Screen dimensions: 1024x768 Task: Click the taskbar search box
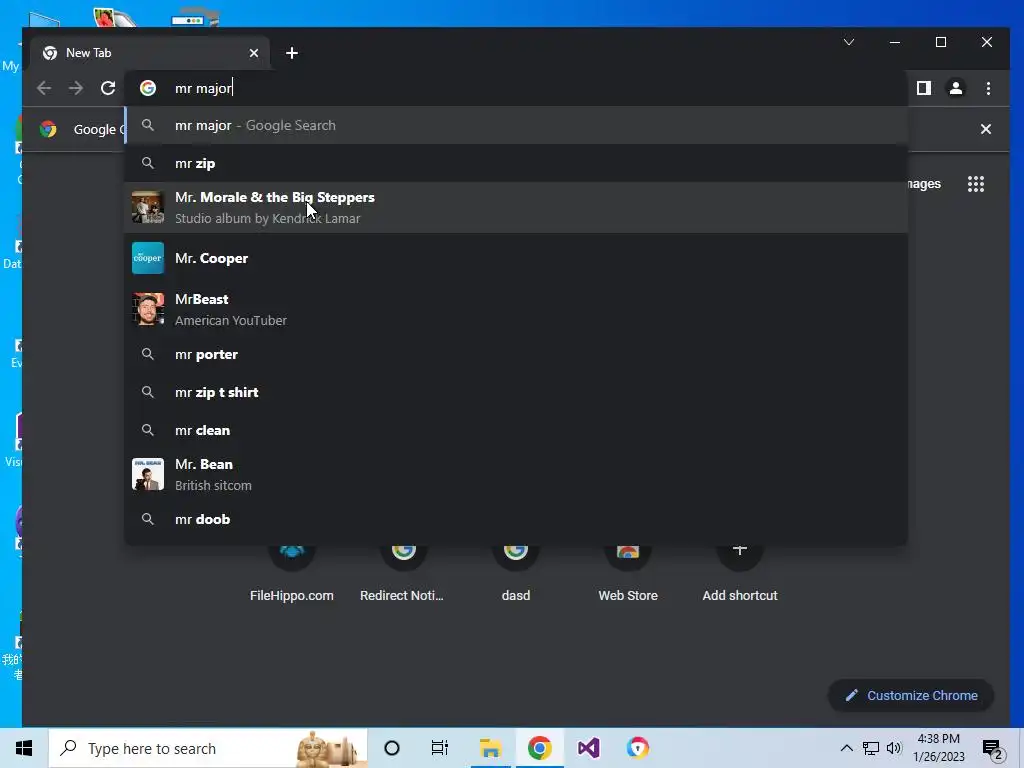pos(208,748)
